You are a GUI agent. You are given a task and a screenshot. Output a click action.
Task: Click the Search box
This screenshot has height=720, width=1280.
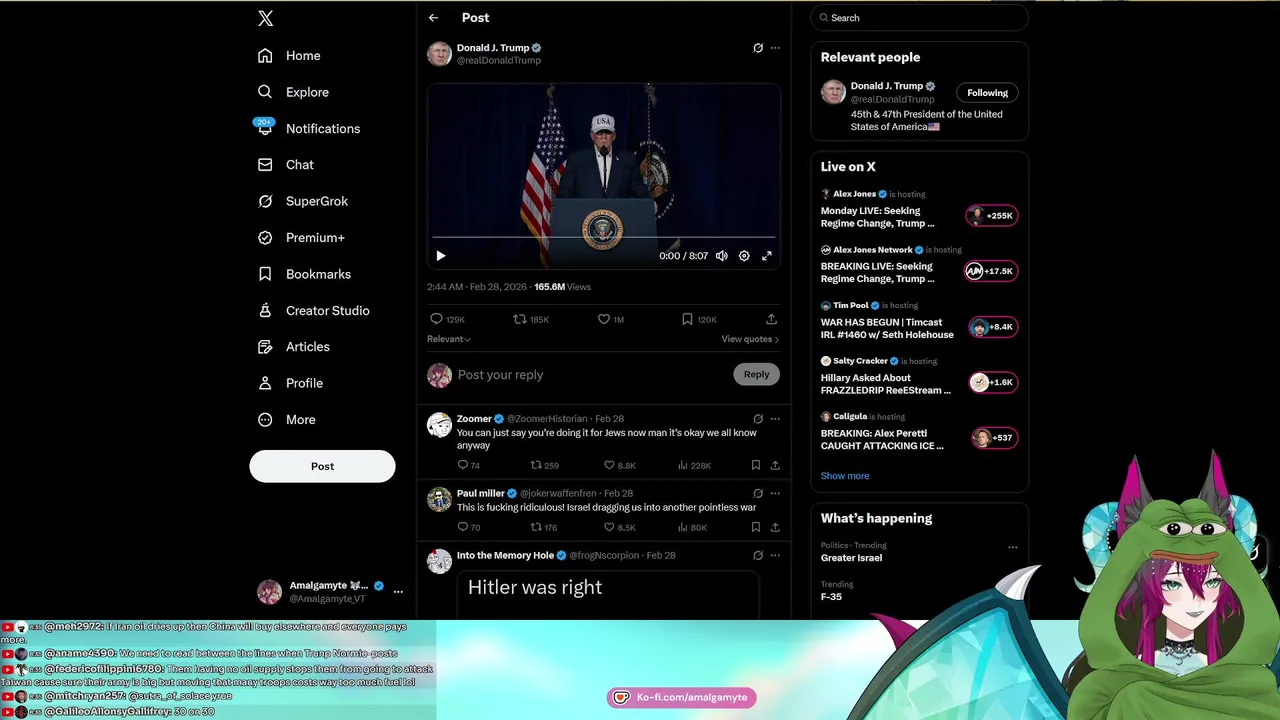click(919, 18)
